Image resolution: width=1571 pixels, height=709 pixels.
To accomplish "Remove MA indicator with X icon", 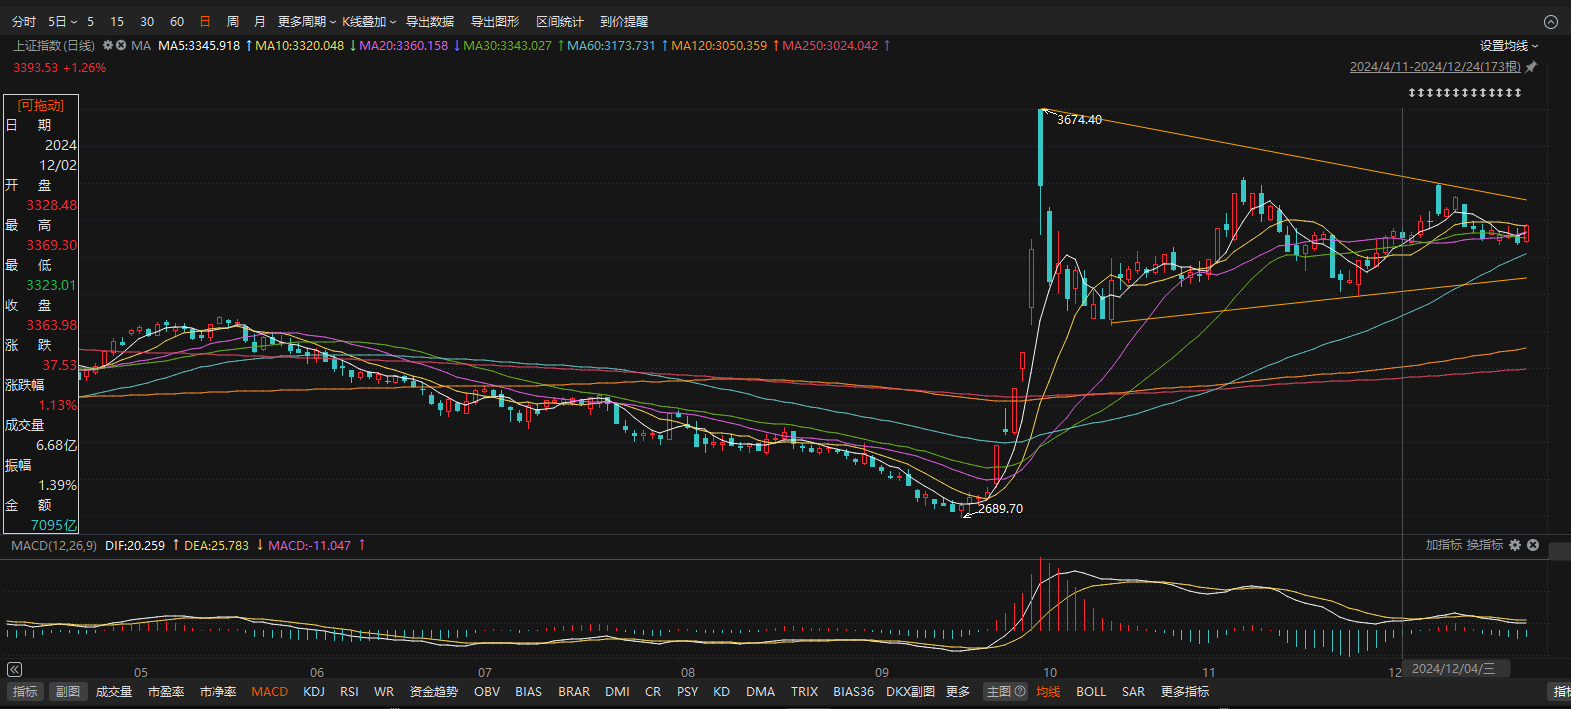I will 121,46.
